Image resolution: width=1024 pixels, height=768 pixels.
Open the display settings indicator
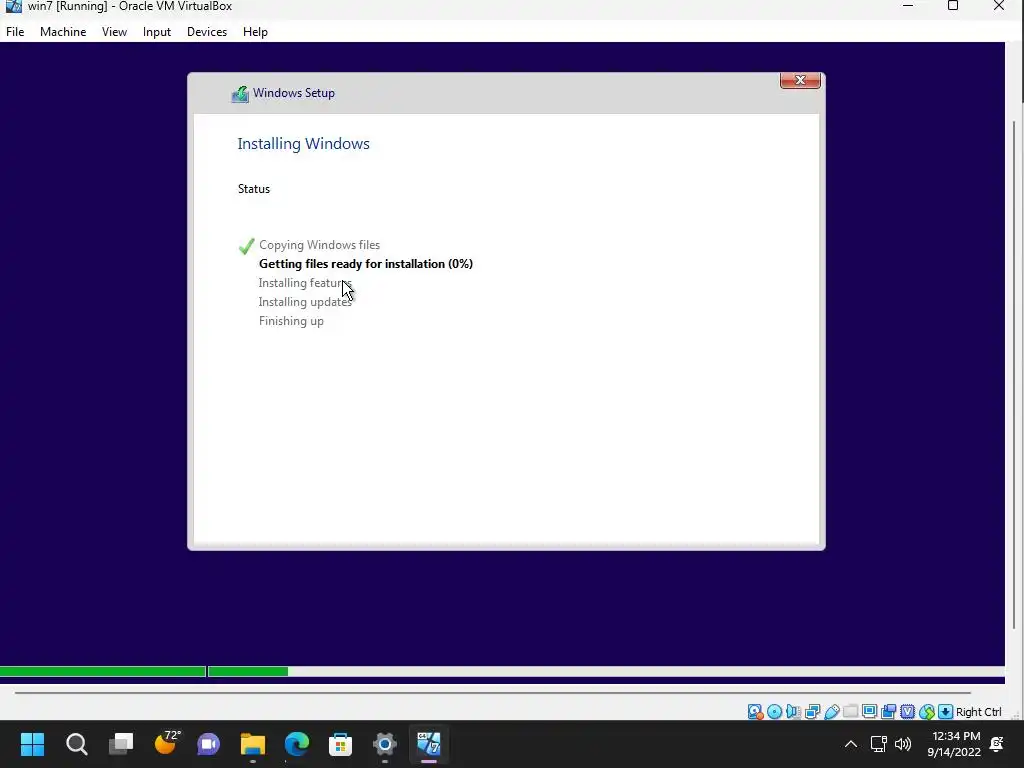pyautogui.click(x=869, y=712)
